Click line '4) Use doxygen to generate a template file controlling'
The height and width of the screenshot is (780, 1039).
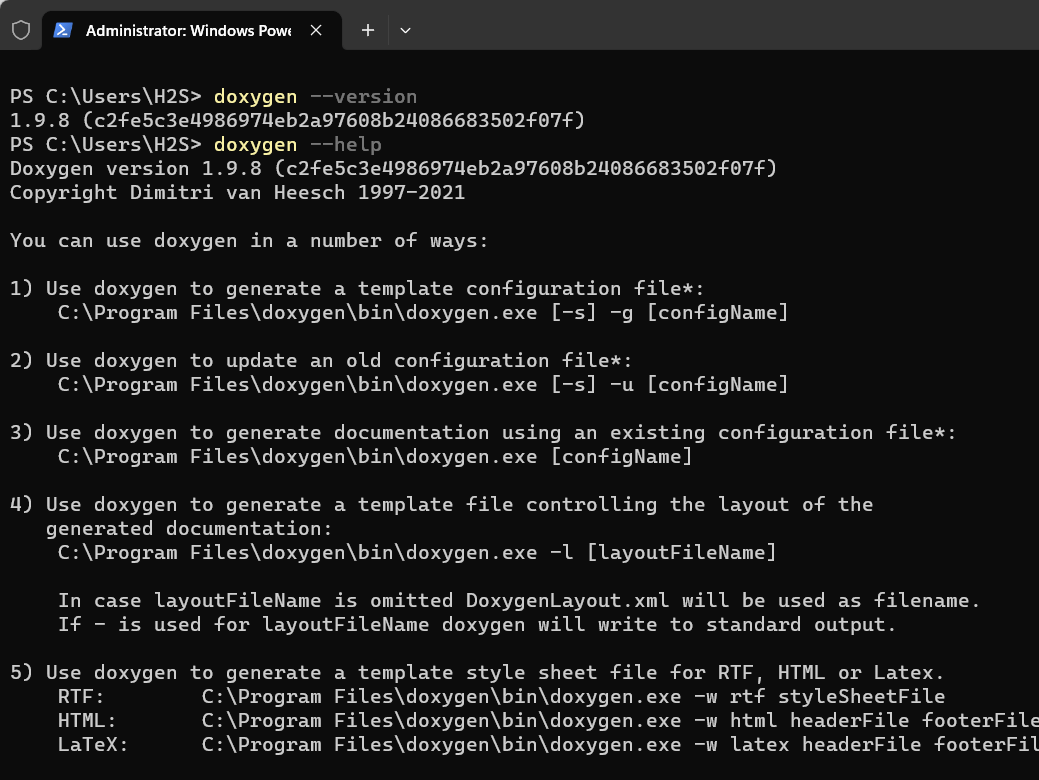[x=441, y=505]
